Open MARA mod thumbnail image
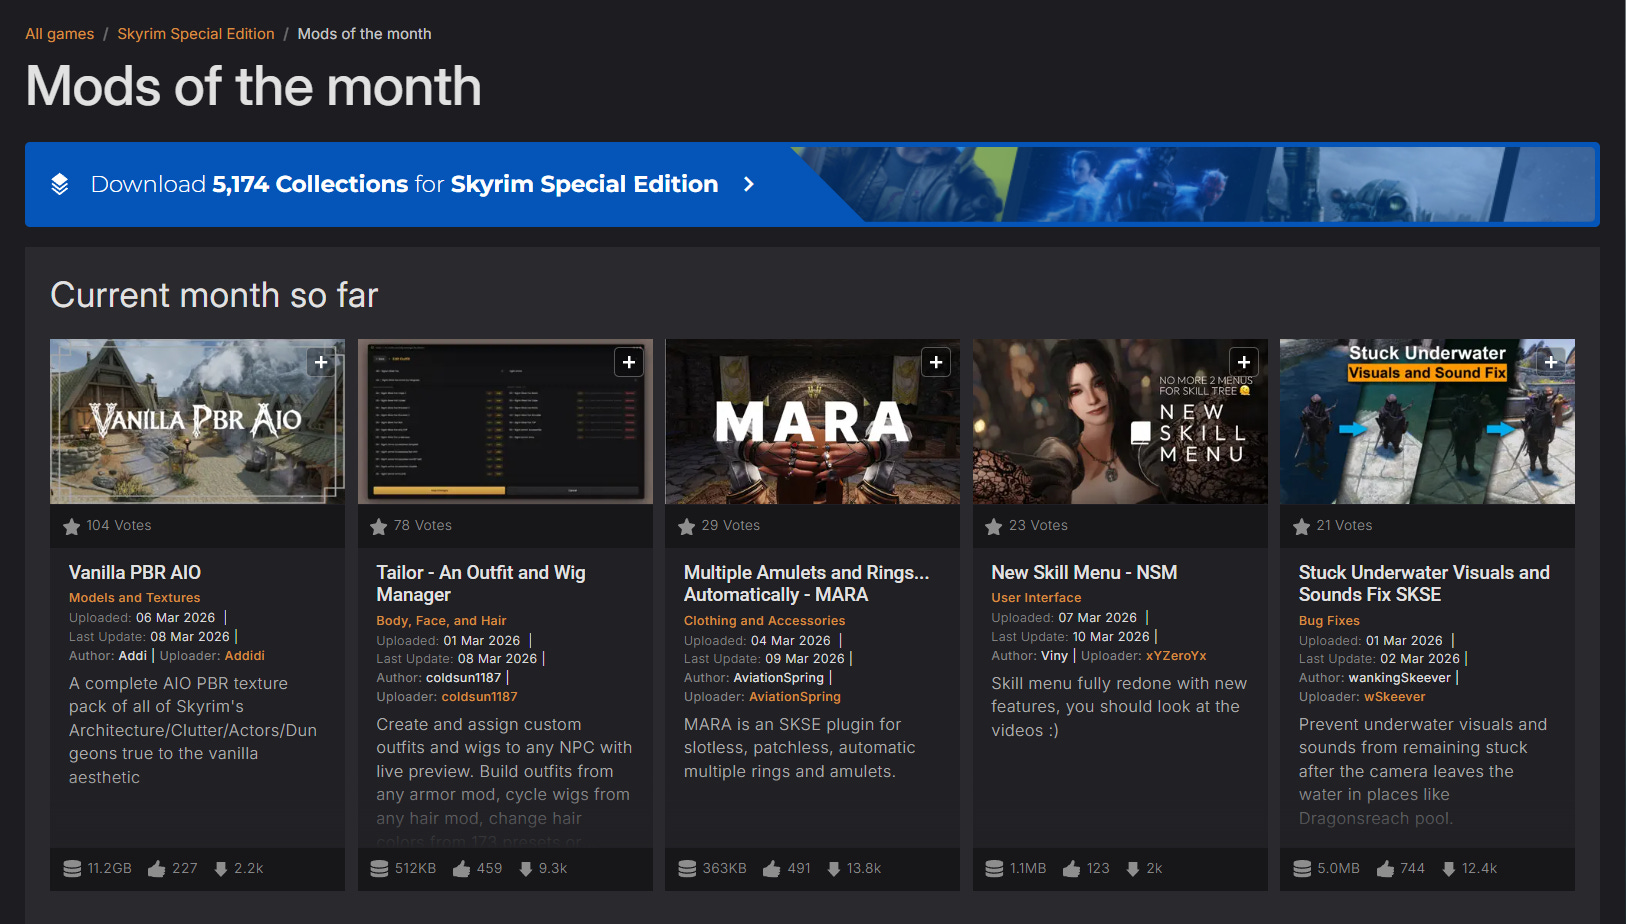1626x924 pixels. pyautogui.click(x=812, y=421)
